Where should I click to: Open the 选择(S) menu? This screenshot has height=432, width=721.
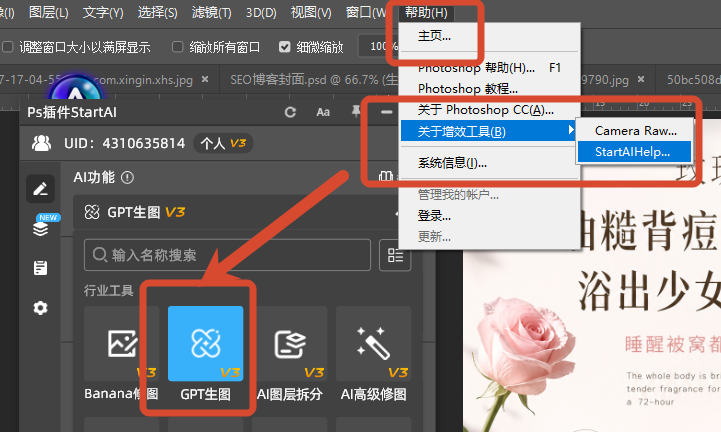click(157, 12)
